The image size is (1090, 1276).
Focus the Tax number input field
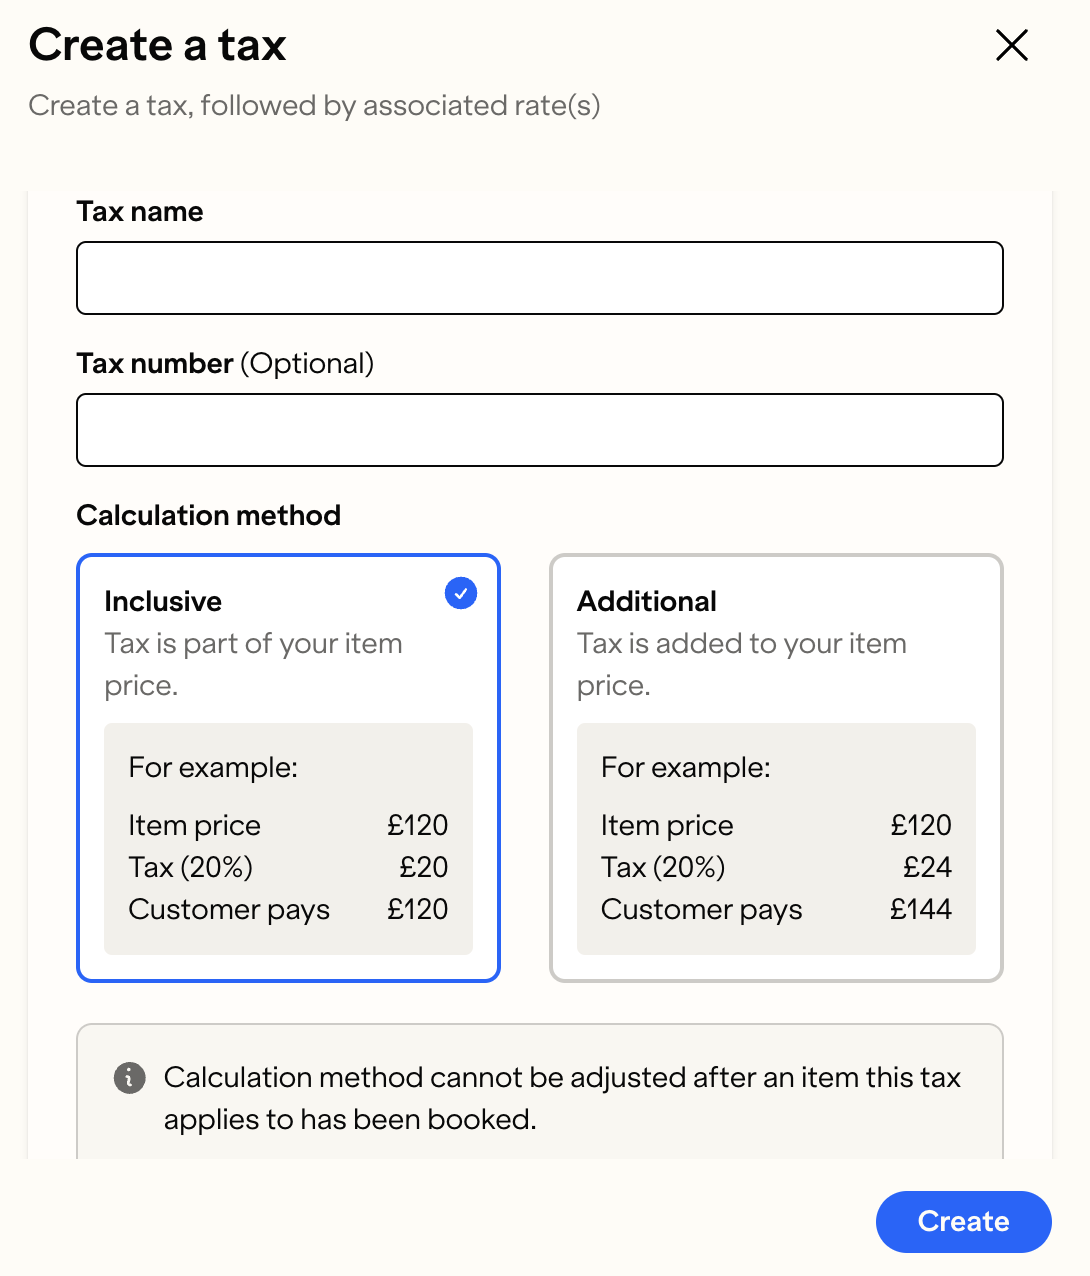click(540, 430)
